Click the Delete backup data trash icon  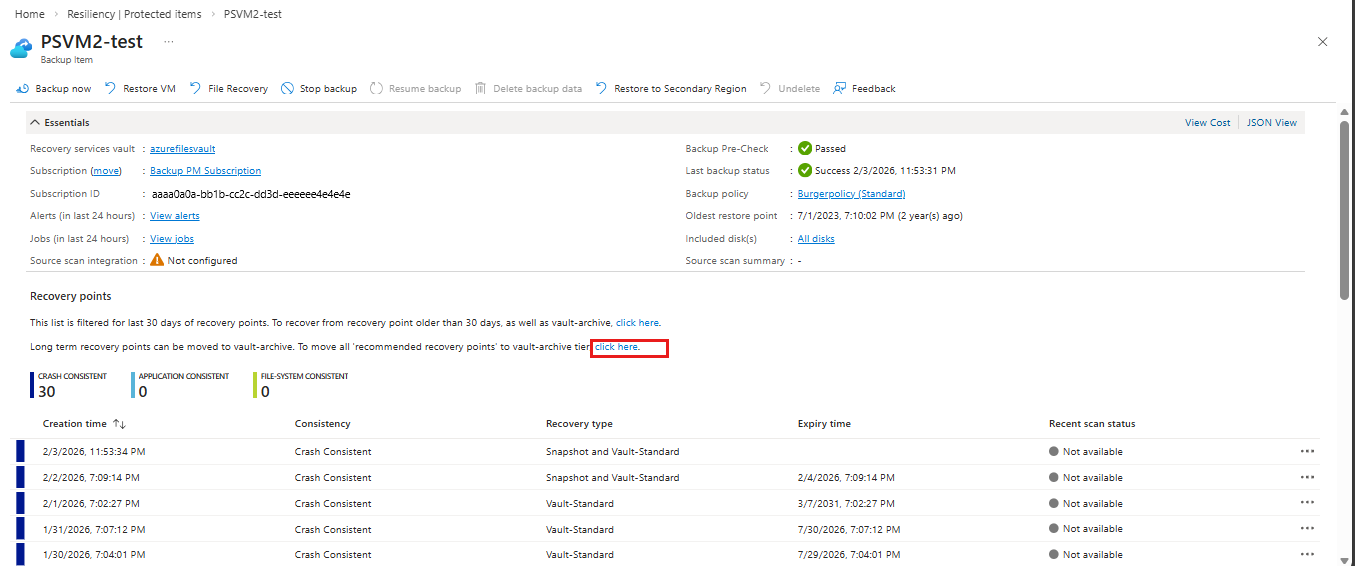tap(481, 89)
